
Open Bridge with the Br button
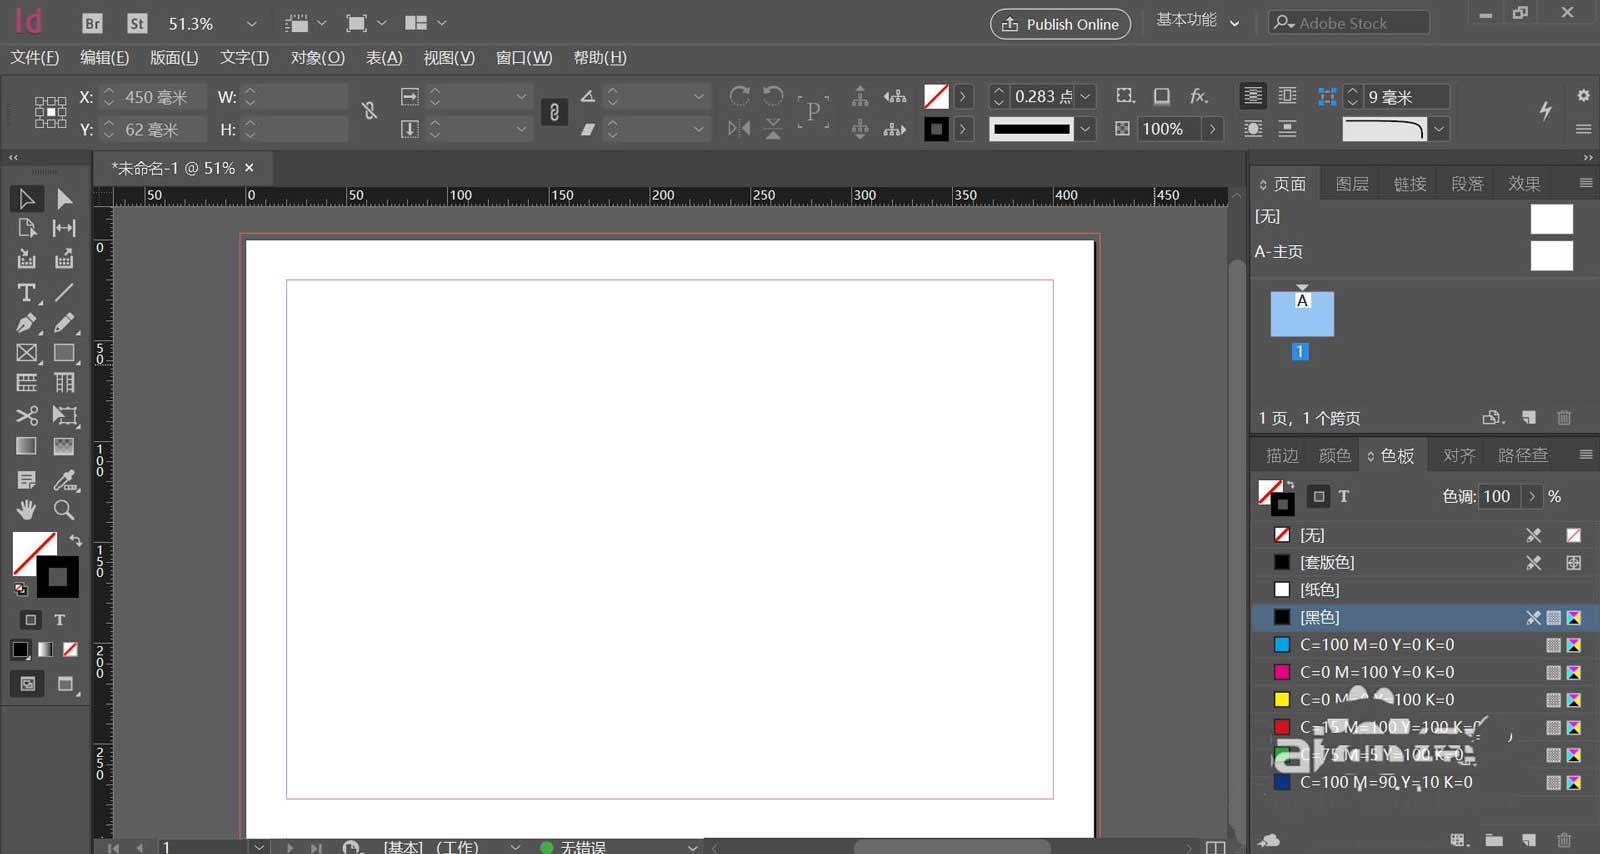point(92,23)
